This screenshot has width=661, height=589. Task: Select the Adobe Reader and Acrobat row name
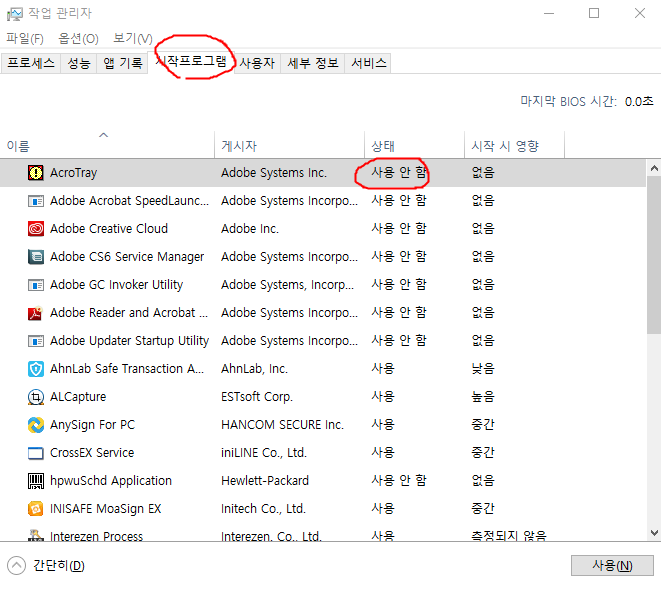[x=129, y=313]
